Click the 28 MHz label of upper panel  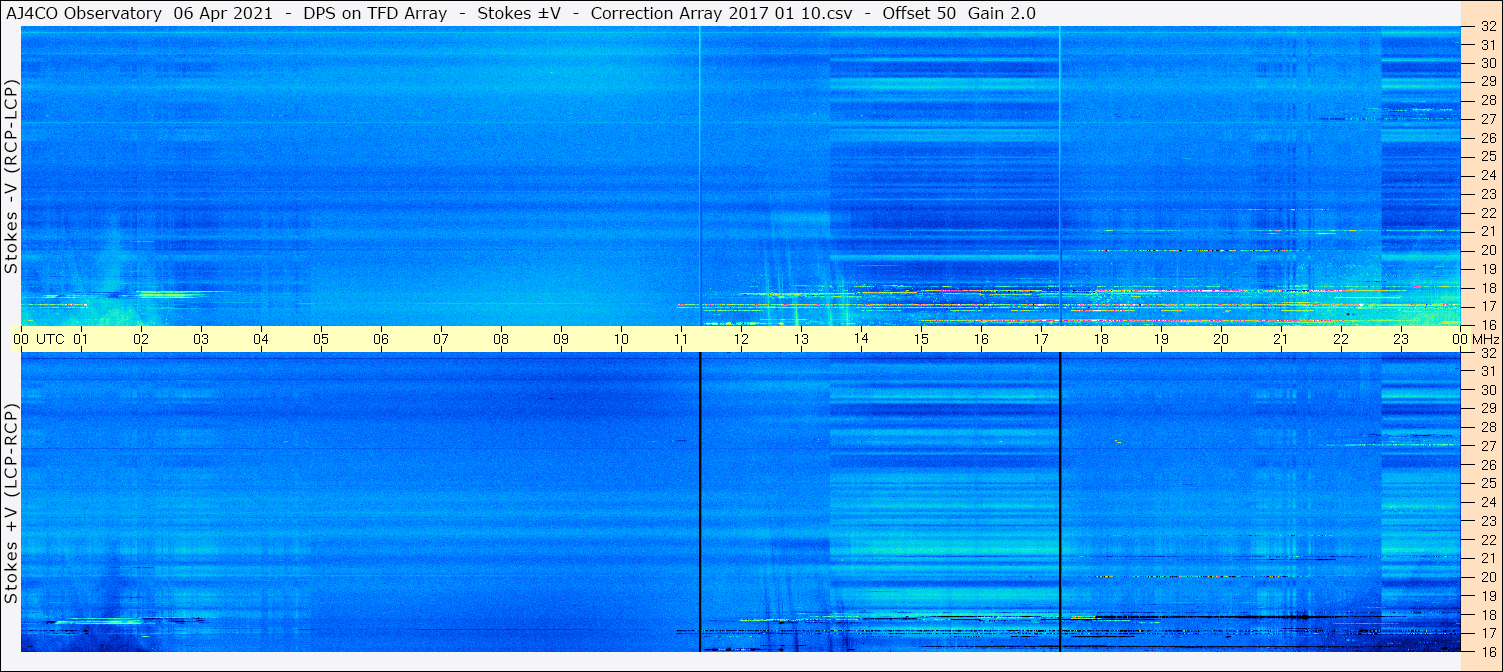click(x=1487, y=100)
